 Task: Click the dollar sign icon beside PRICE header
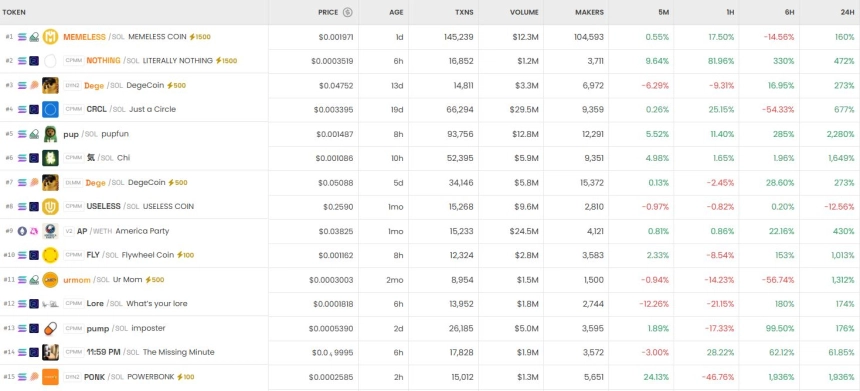[348, 12]
